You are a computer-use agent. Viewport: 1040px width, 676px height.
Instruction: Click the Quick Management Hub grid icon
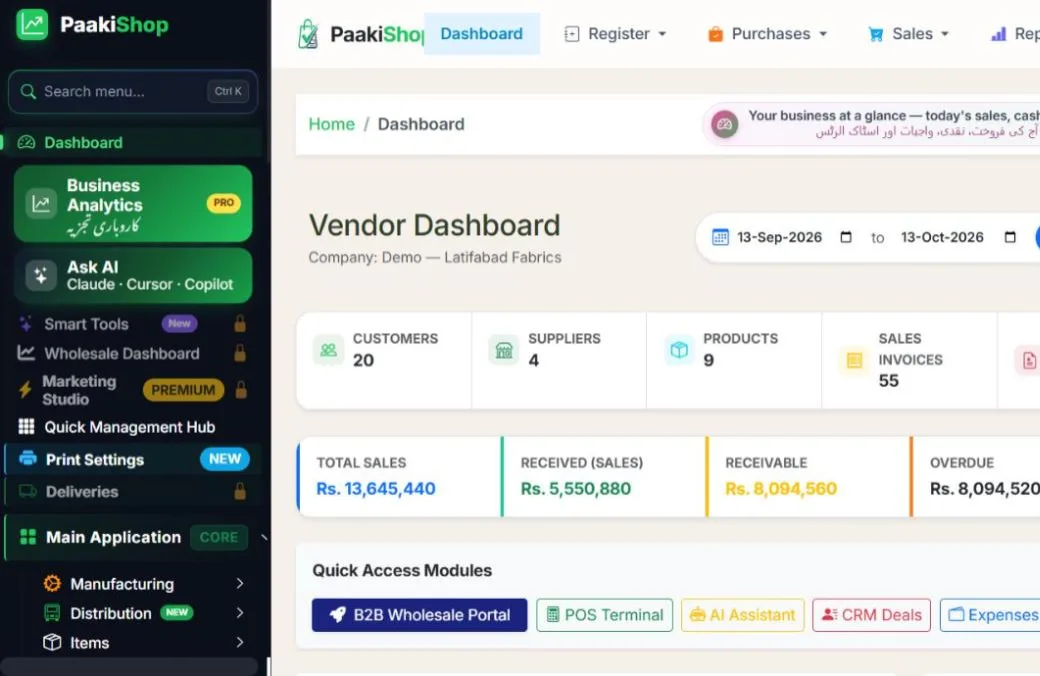point(27,427)
